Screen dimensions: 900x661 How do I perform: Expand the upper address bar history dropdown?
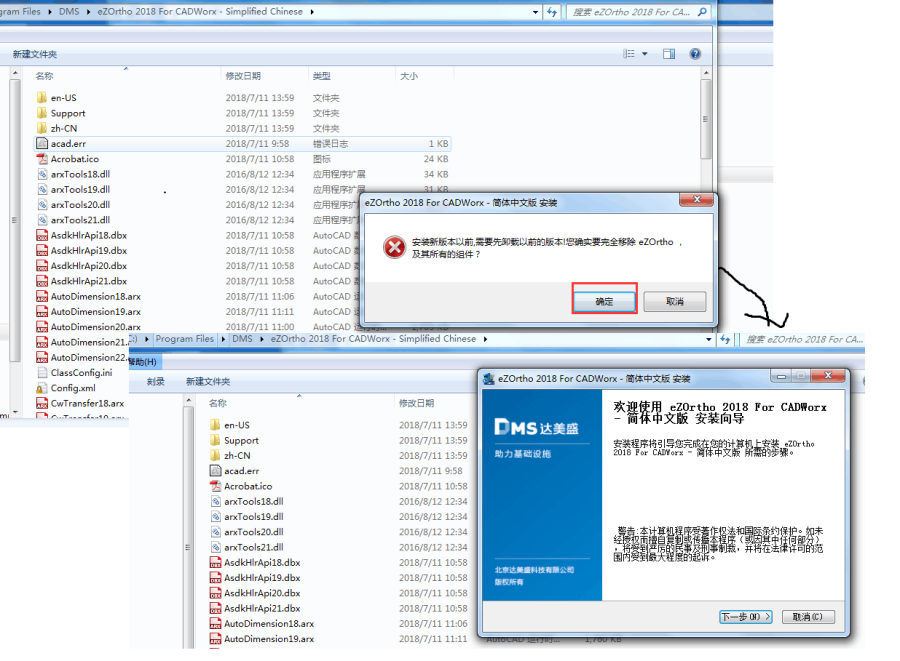click(x=536, y=11)
